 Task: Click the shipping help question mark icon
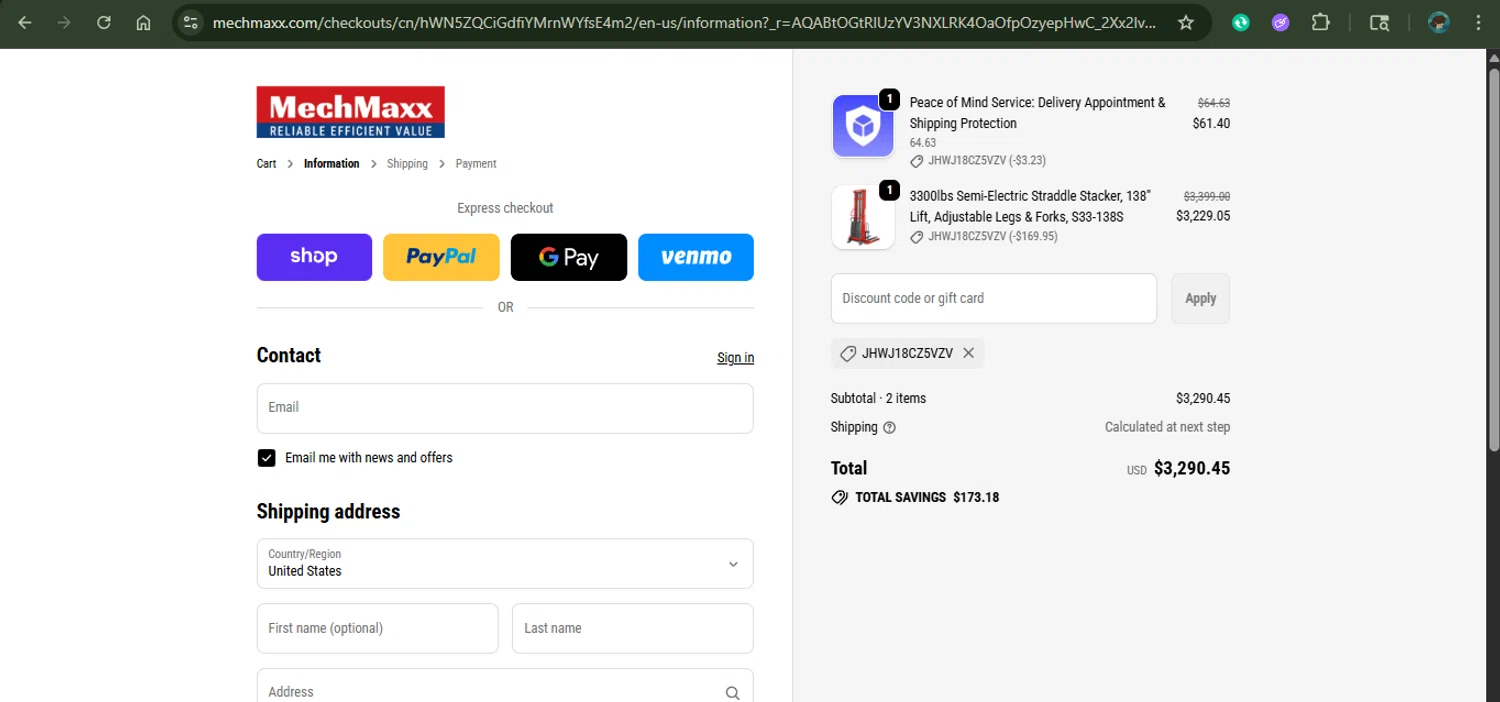[x=889, y=427]
